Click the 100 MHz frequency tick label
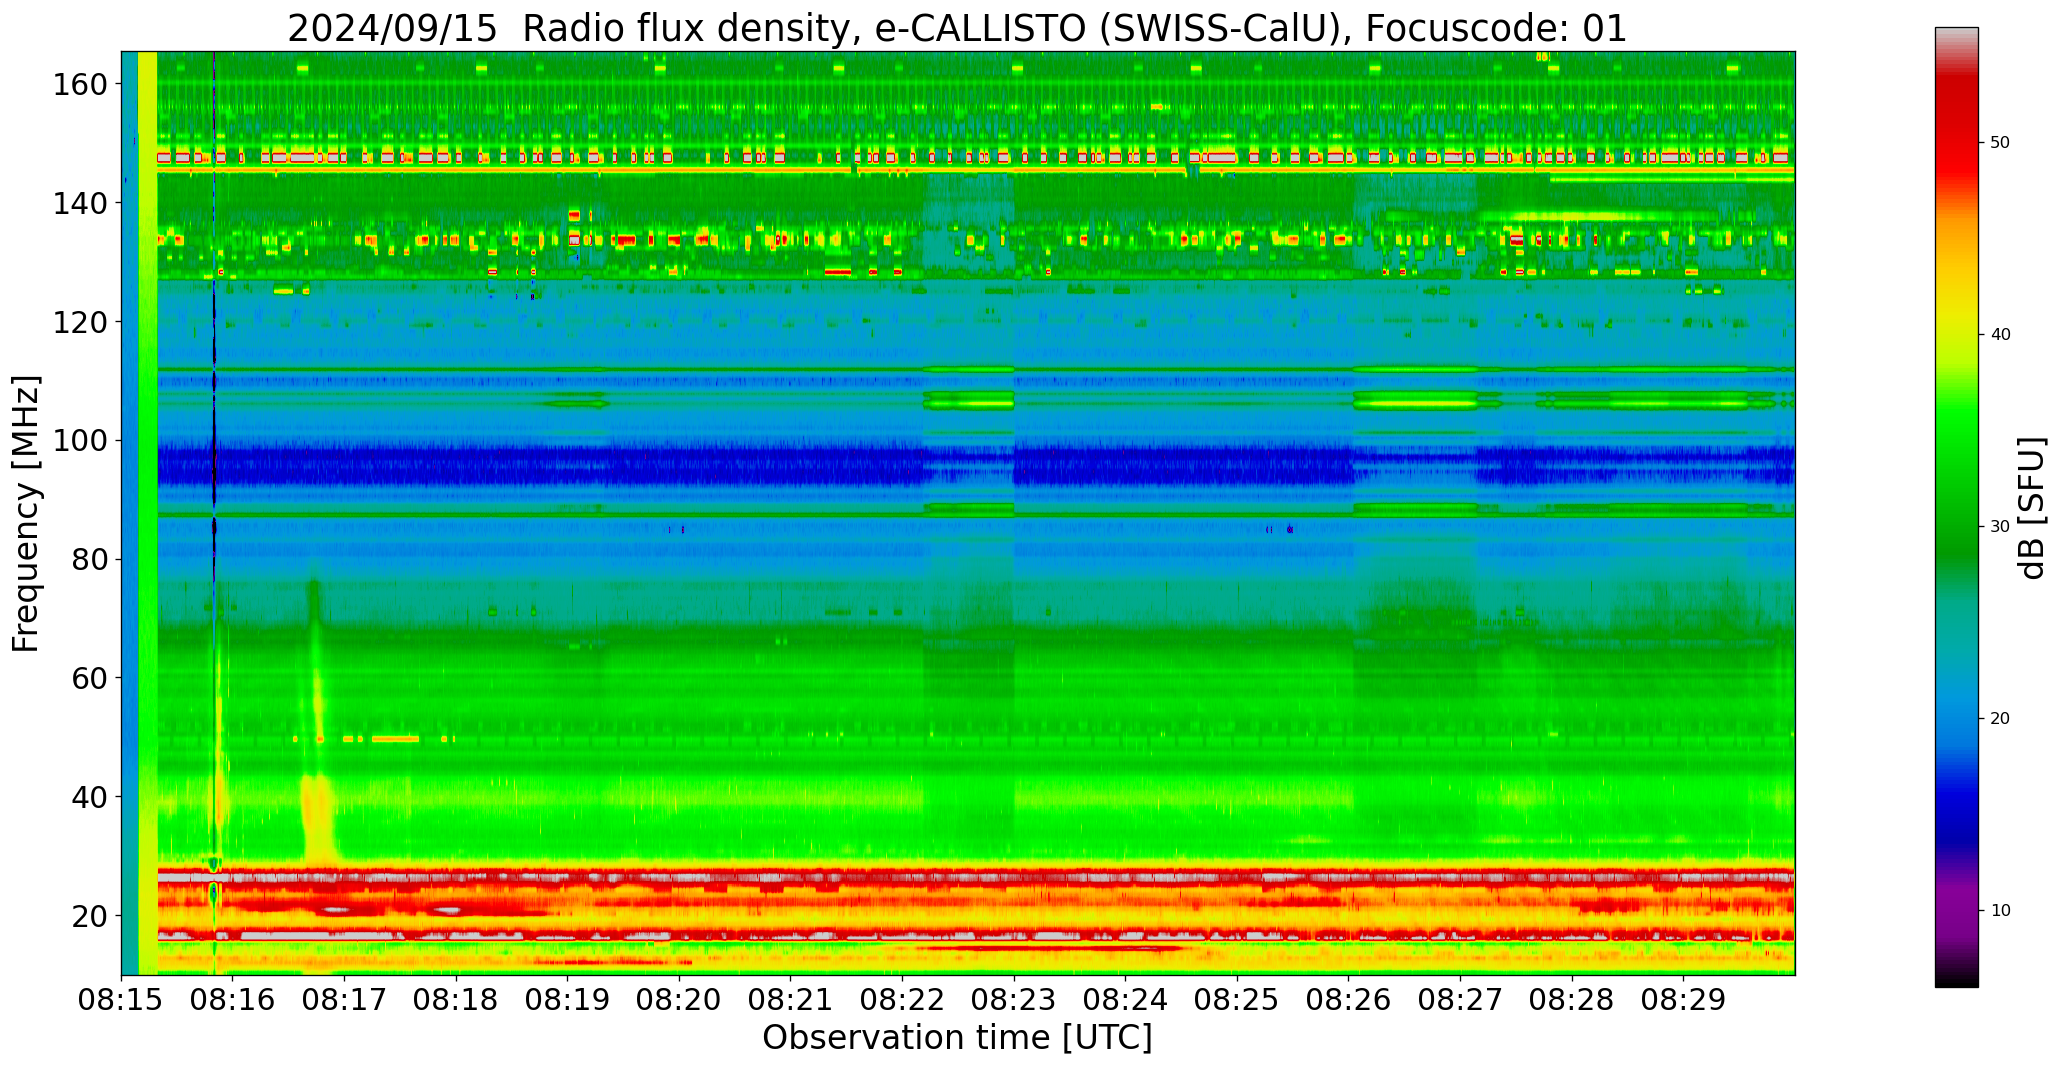Screen dimensions: 2062x1067 pos(80,441)
